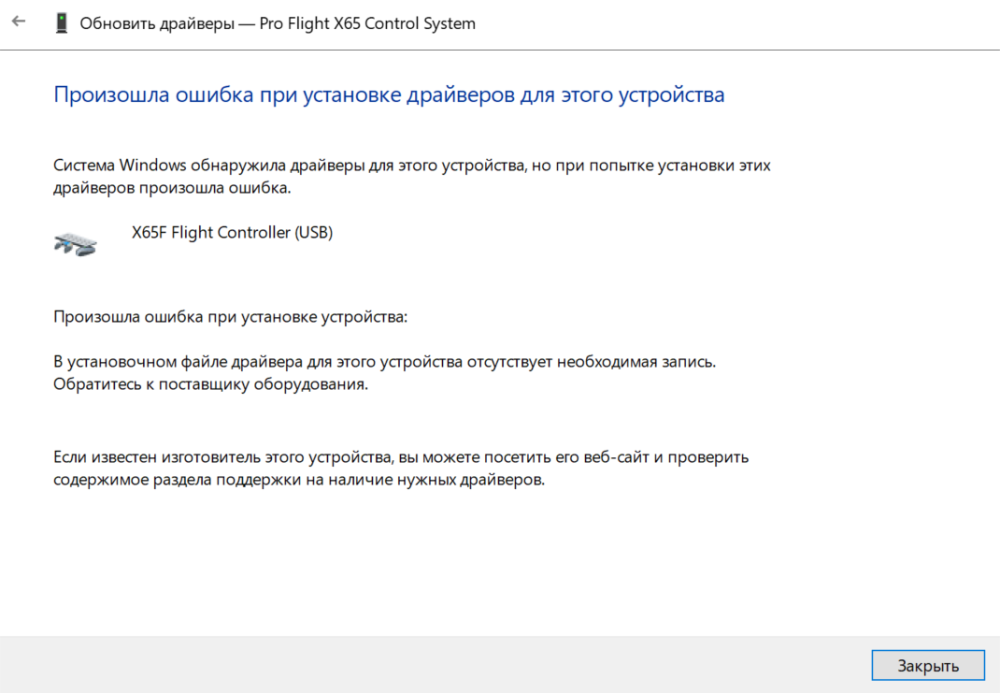This screenshot has height=693, width=1000.
Task: Click the 'Обратитесь к поставщику оборудования.' line
Action: [x=211, y=383]
